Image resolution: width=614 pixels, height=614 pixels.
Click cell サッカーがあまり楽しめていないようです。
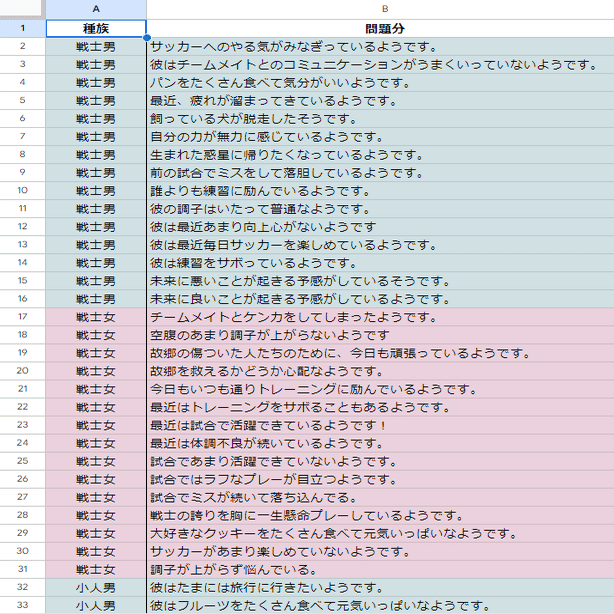click(380, 551)
